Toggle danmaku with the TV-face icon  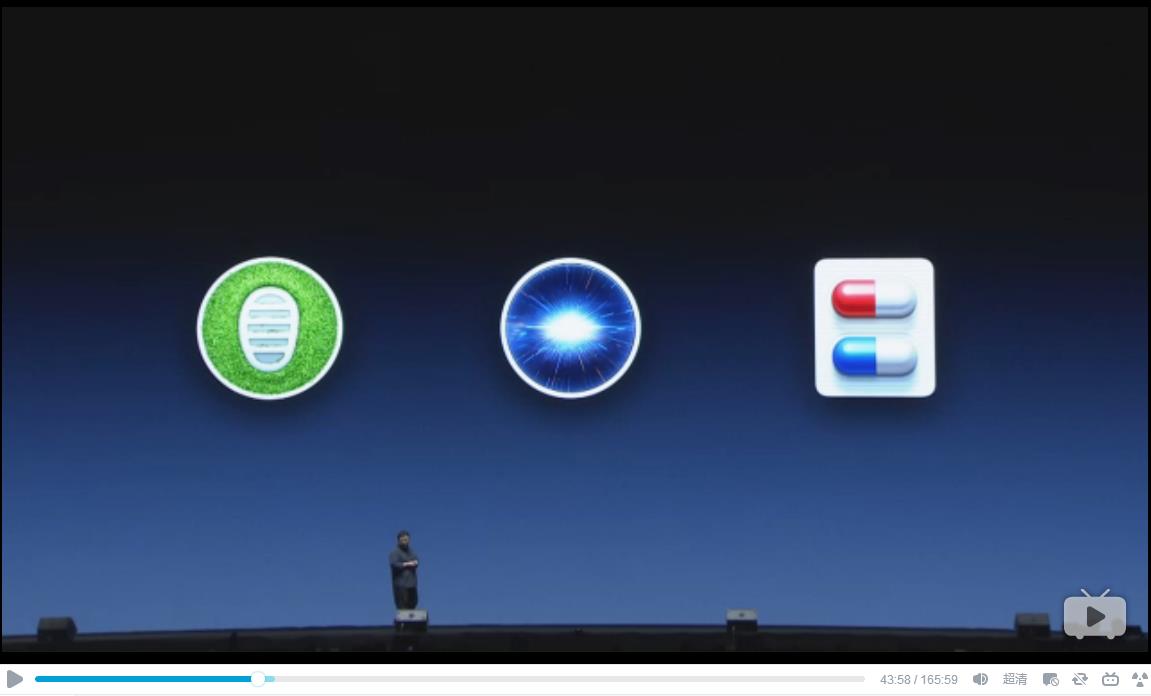coord(1110,679)
